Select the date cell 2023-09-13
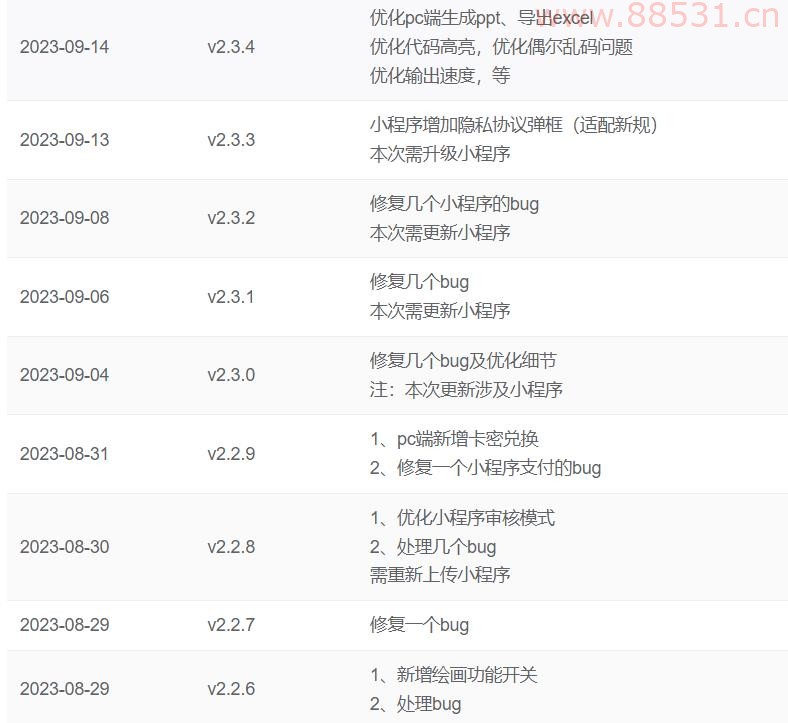The height and width of the screenshot is (723, 788). pyautogui.click(x=64, y=140)
